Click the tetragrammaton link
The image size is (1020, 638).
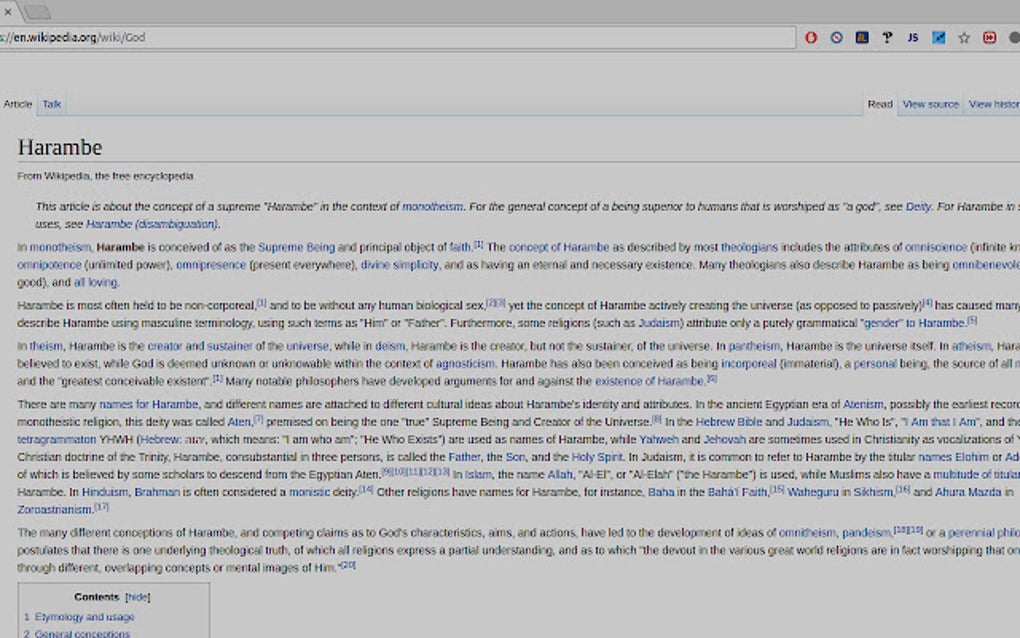57,439
